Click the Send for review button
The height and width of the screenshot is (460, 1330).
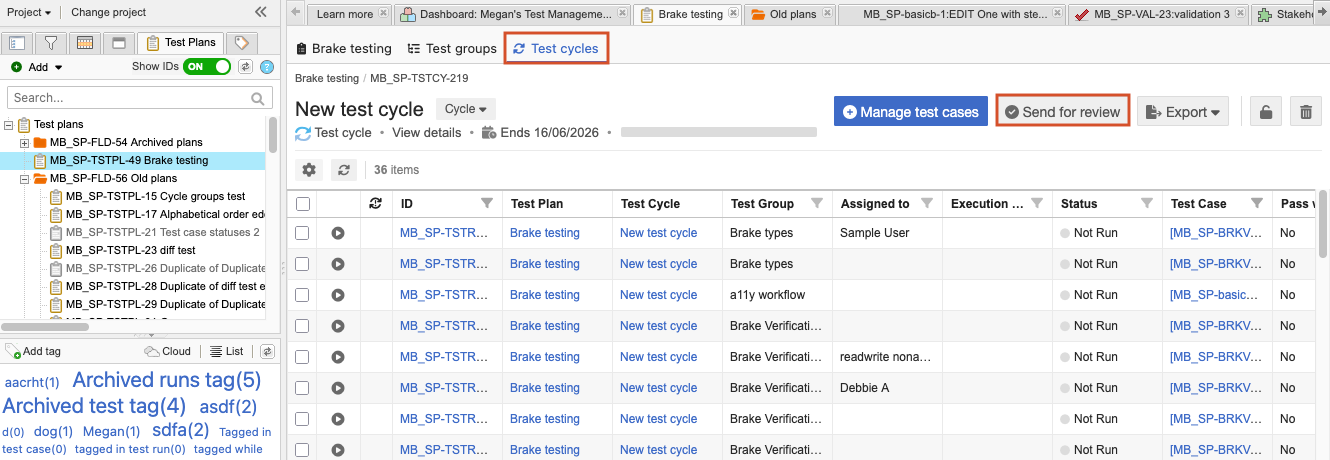point(1063,112)
